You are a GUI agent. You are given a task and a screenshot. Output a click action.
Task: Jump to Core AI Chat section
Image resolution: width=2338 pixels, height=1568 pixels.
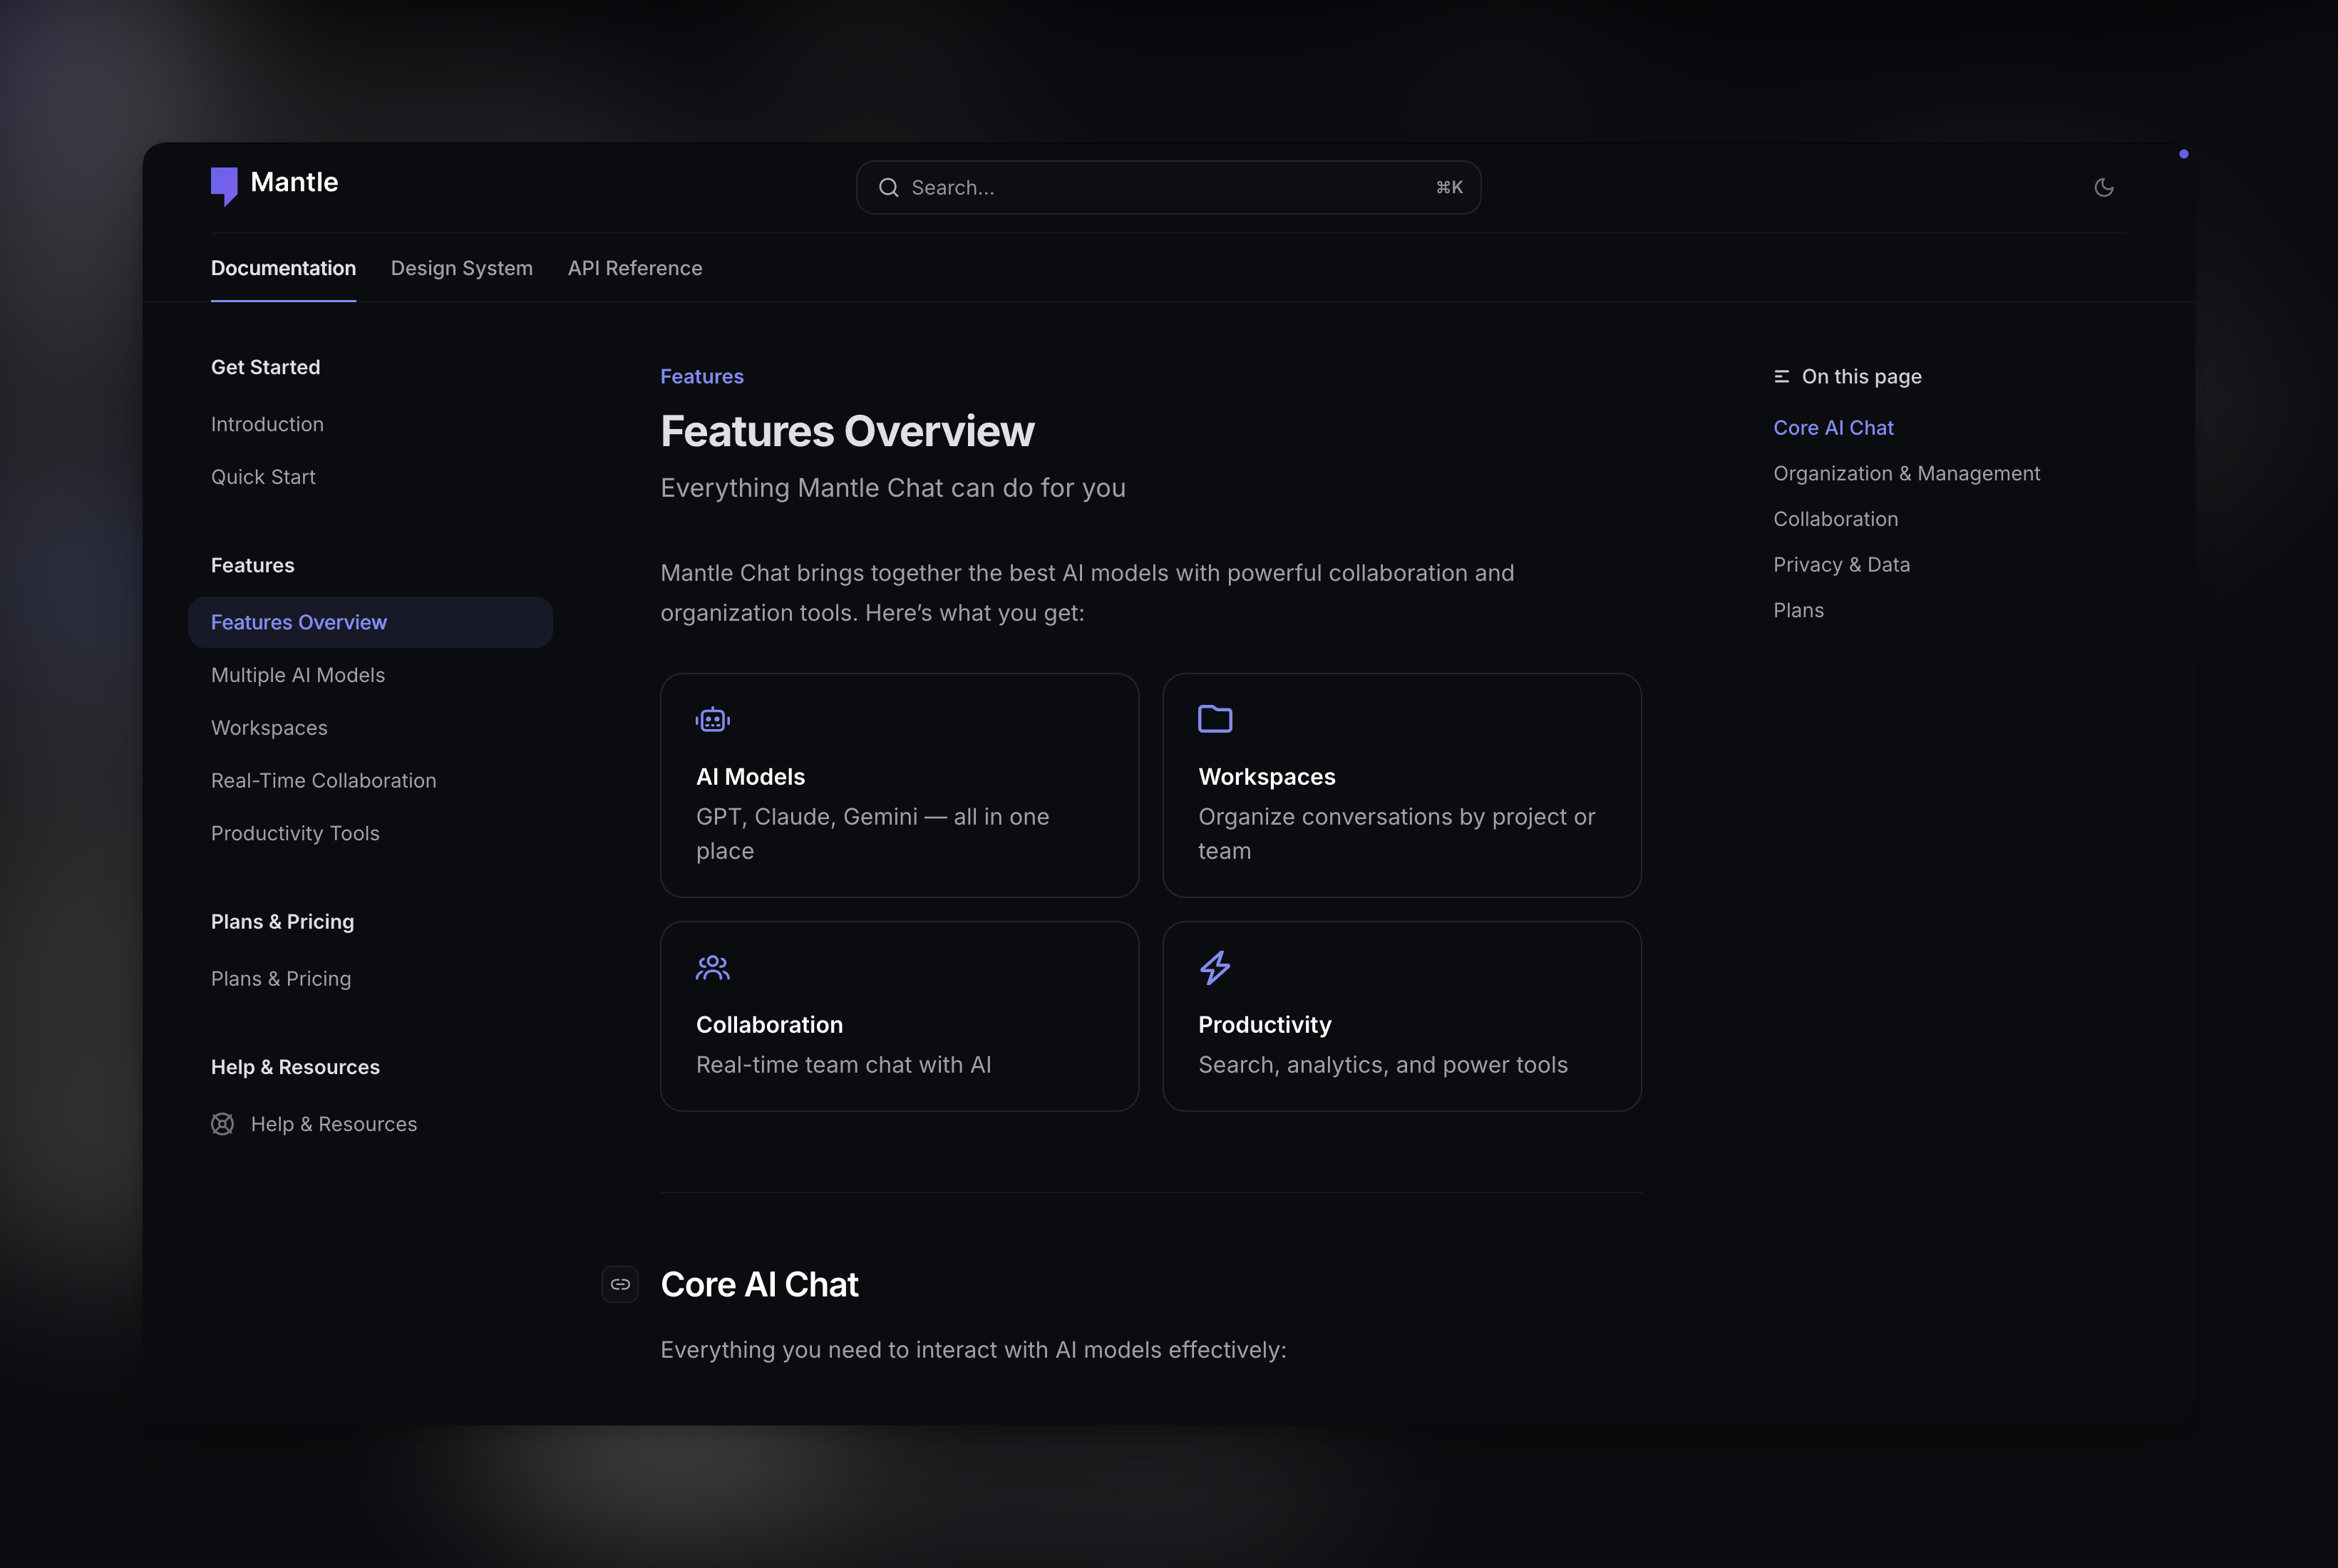click(x=1833, y=428)
